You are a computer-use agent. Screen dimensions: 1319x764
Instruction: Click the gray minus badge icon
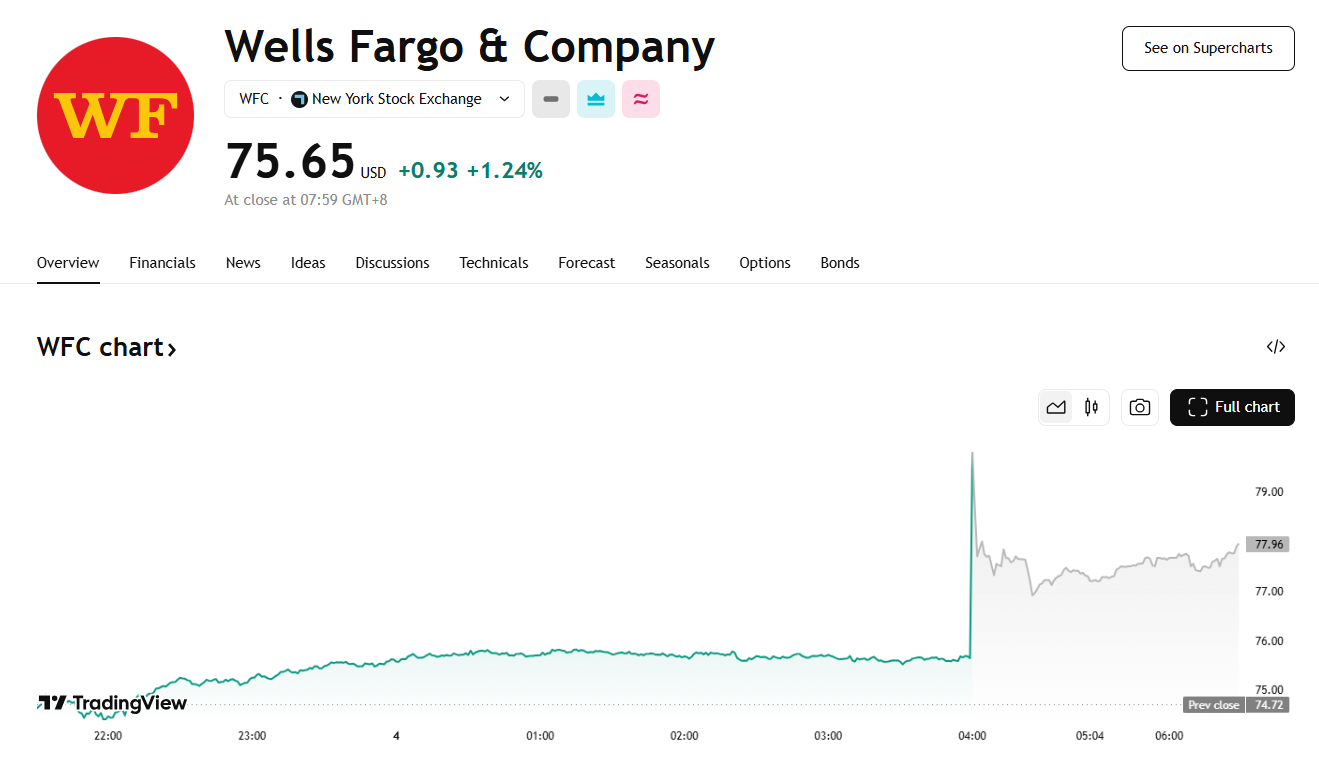tap(550, 99)
